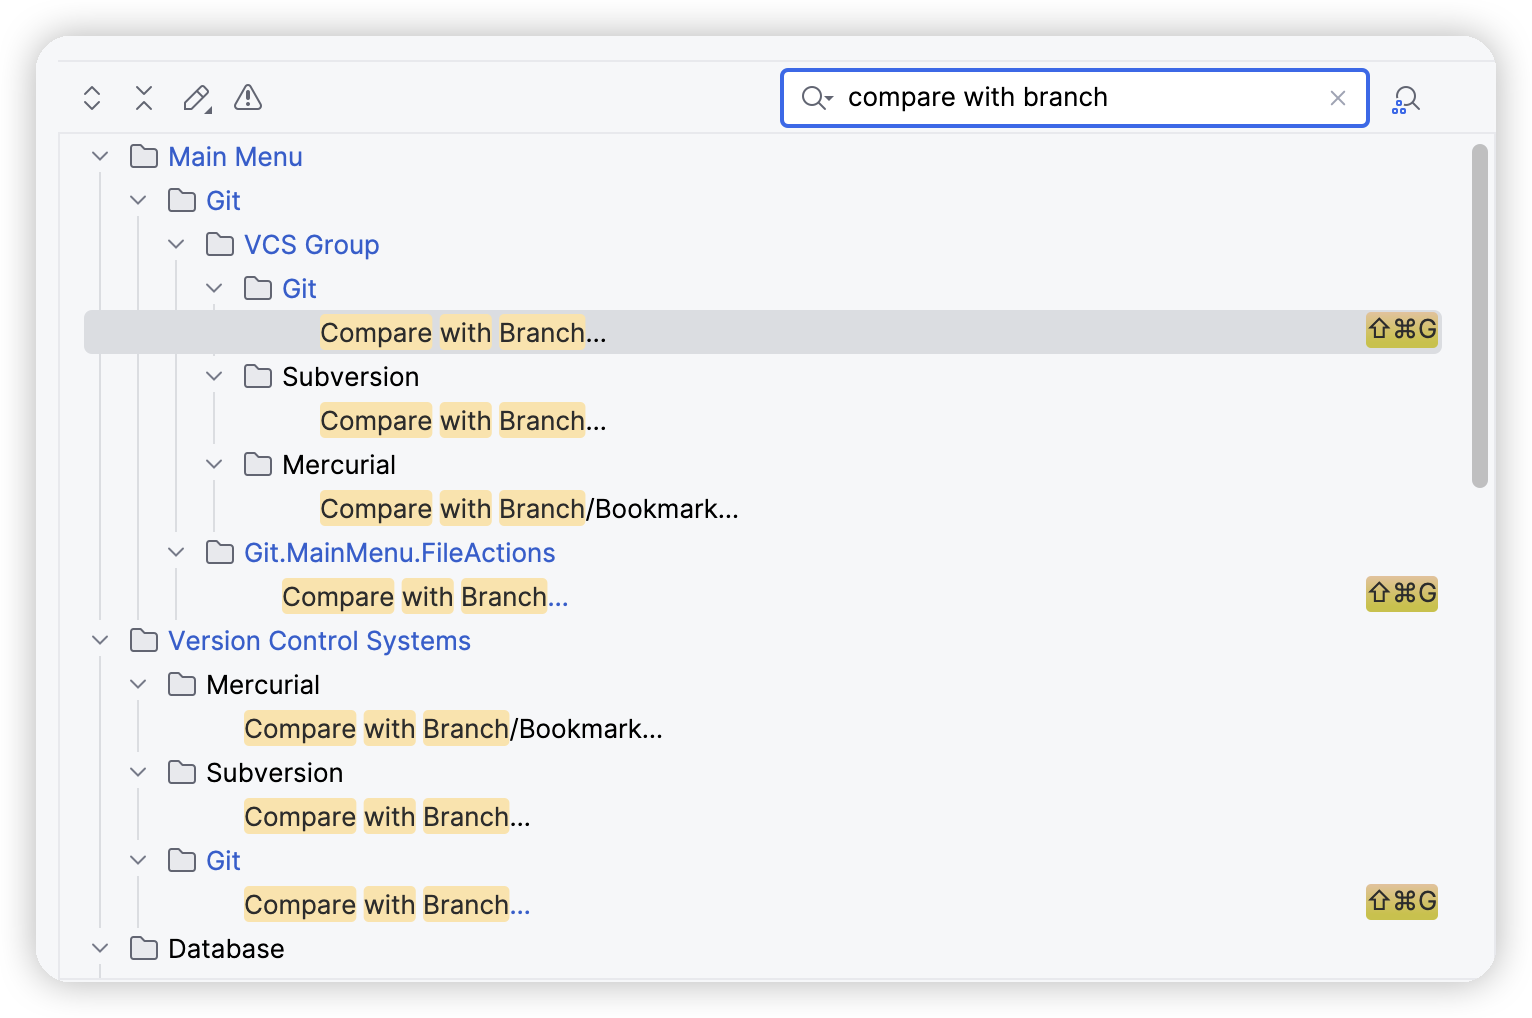Click the Find Actions by Shortcut icon
Screen dimensions: 1532x1018
click(x=1406, y=99)
